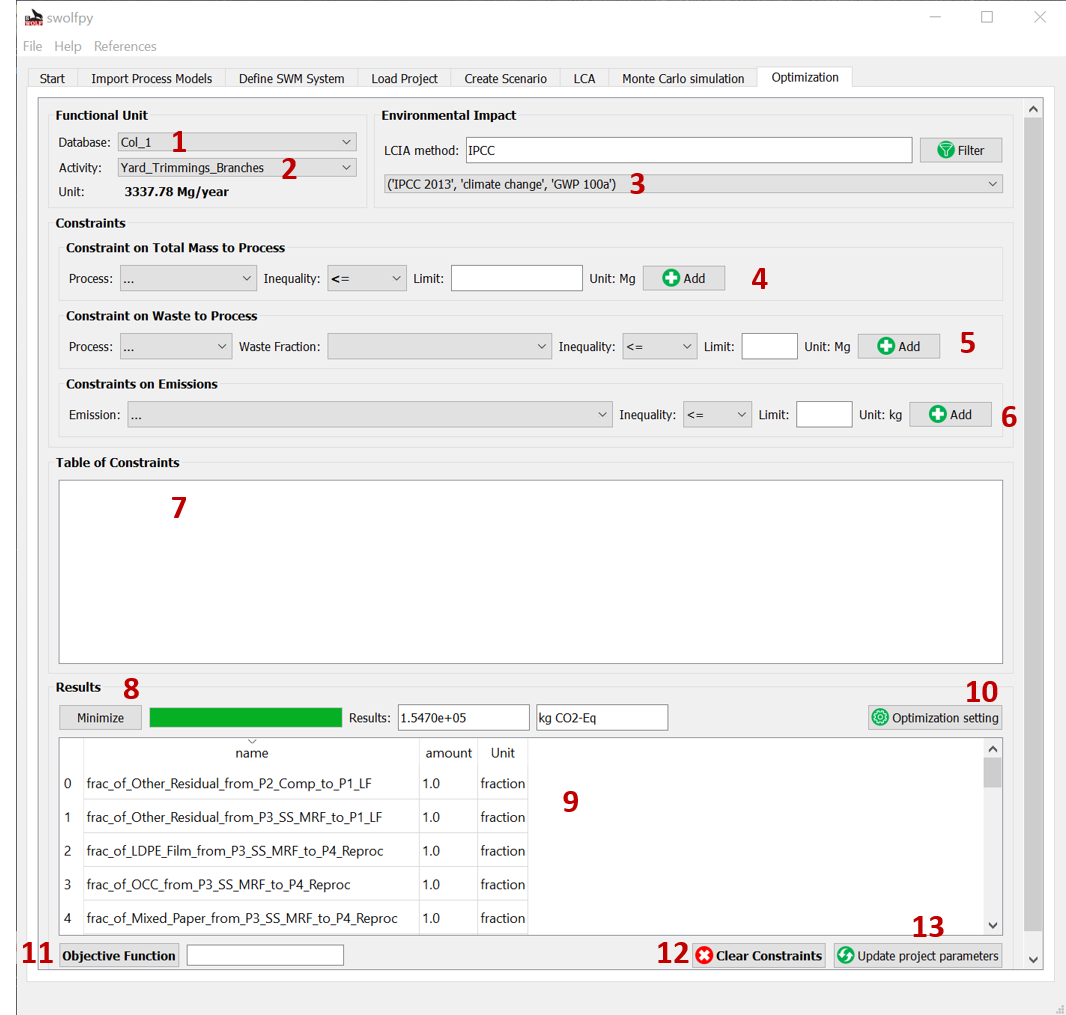The height and width of the screenshot is (1015, 1066).
Task: Click Update project parameters button
Action: 918,956
